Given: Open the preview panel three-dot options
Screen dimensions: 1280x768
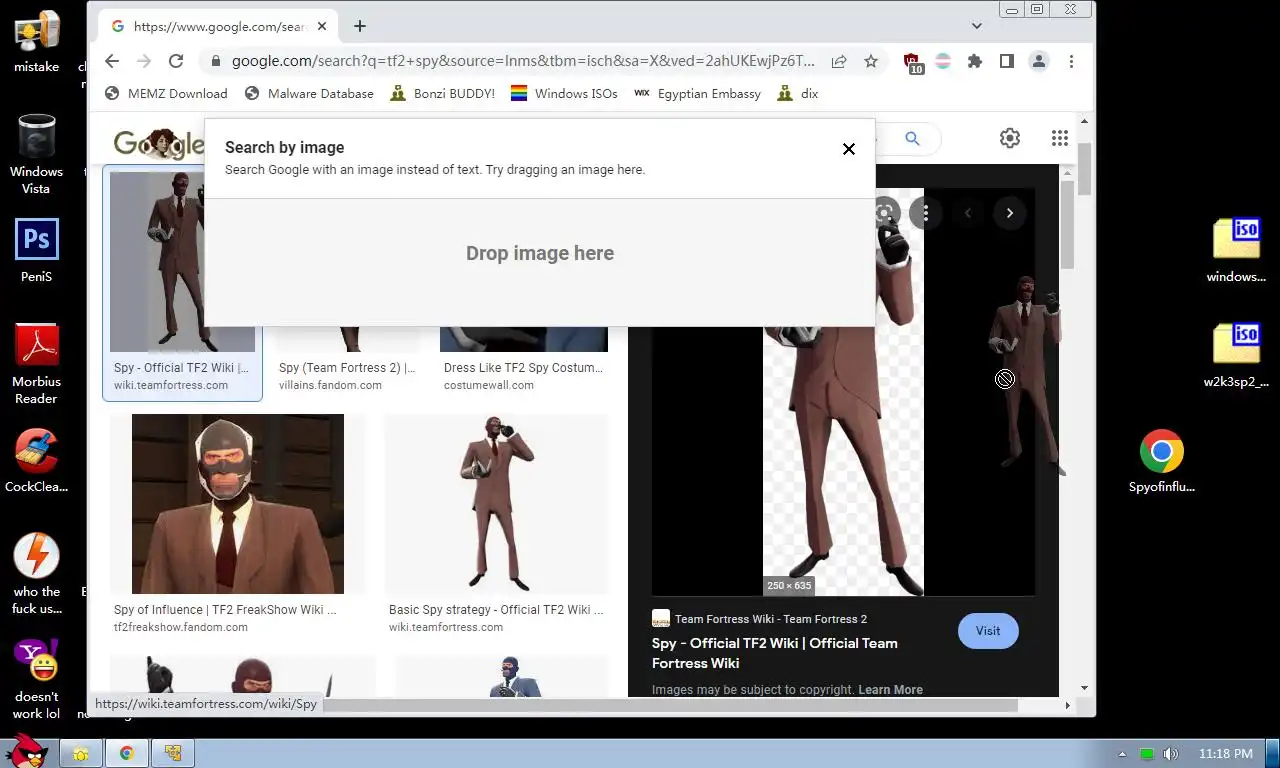Looking at the screenshot, I should (x=926, y=213).
